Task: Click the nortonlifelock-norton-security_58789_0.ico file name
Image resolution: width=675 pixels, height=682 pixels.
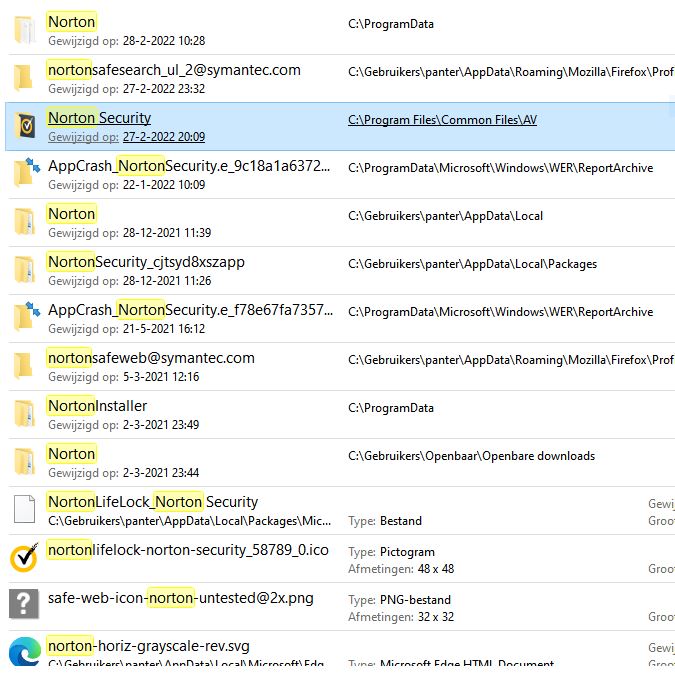Action: point(188,550)
